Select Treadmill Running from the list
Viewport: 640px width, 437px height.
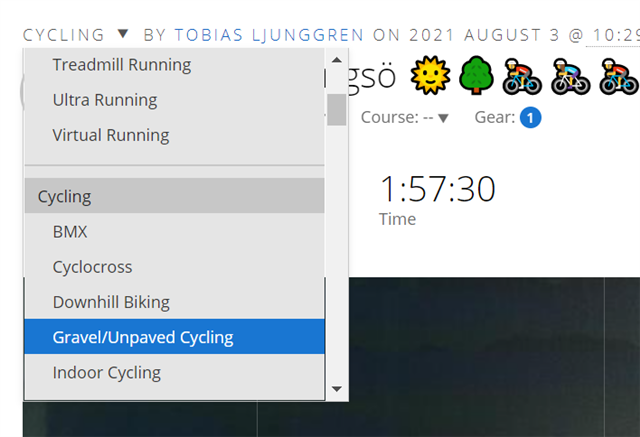[175, 65]
